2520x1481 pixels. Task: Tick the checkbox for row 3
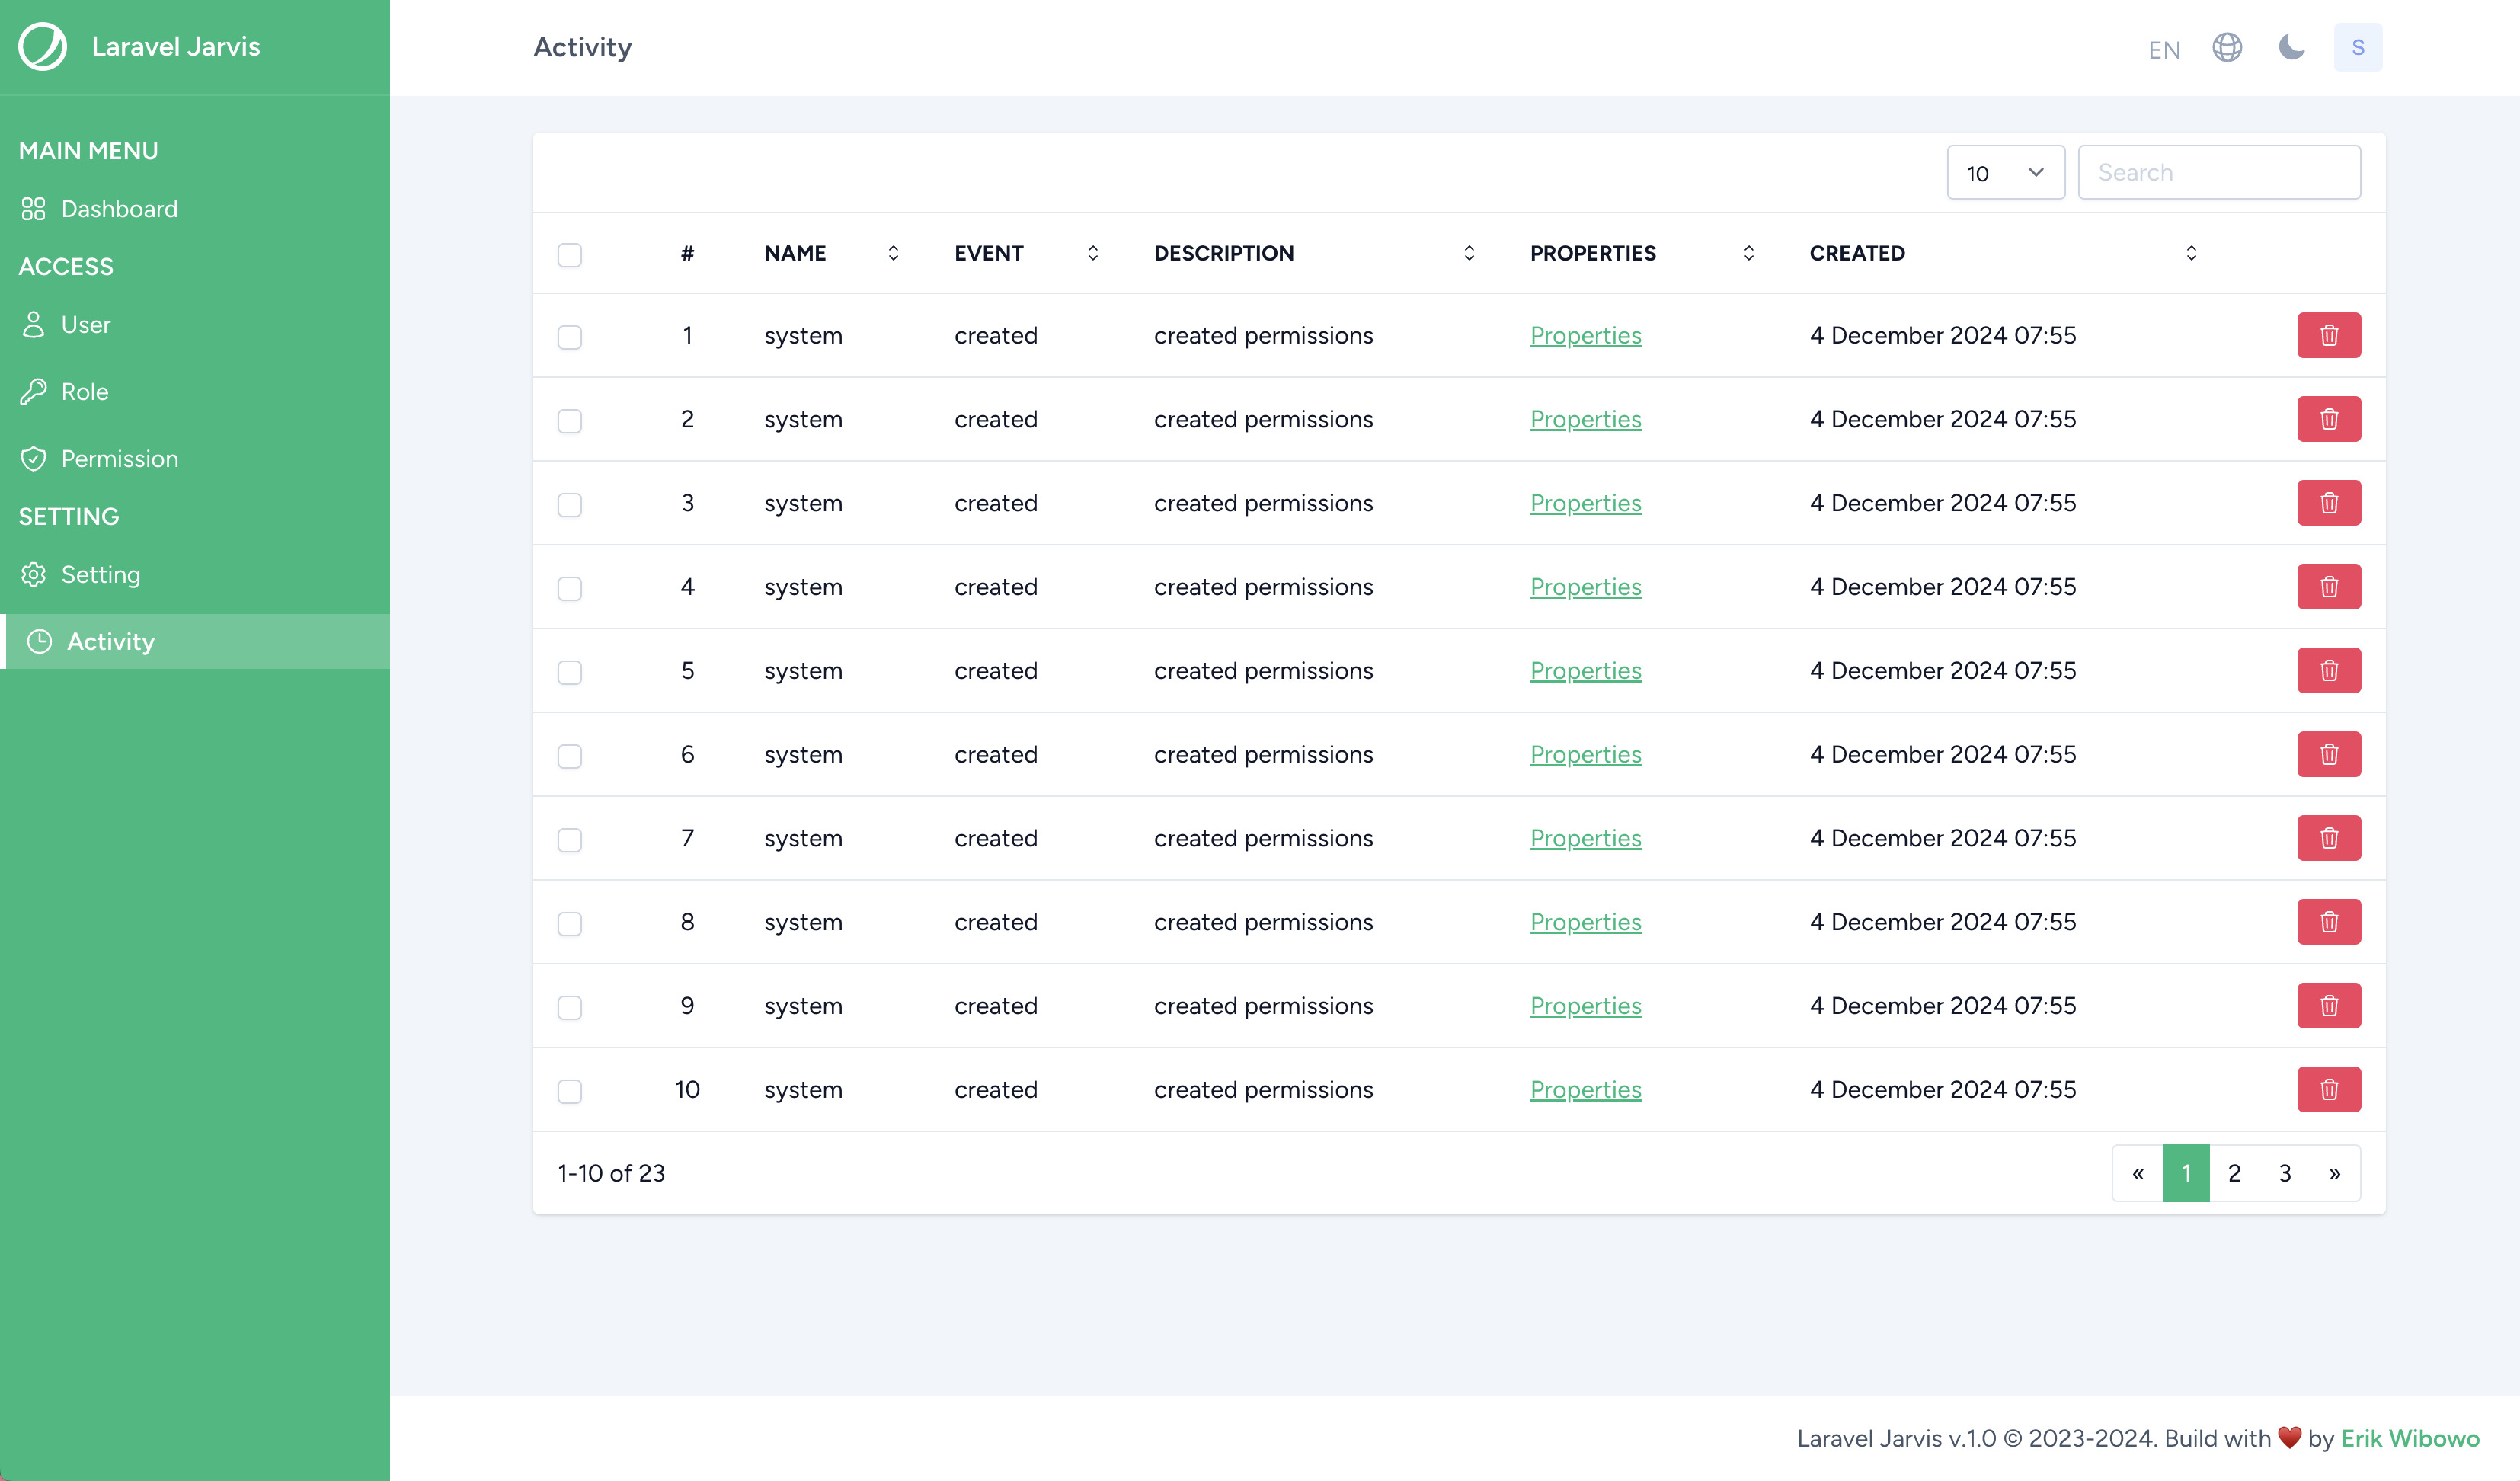pyautogui.click(x=570, y=504)
